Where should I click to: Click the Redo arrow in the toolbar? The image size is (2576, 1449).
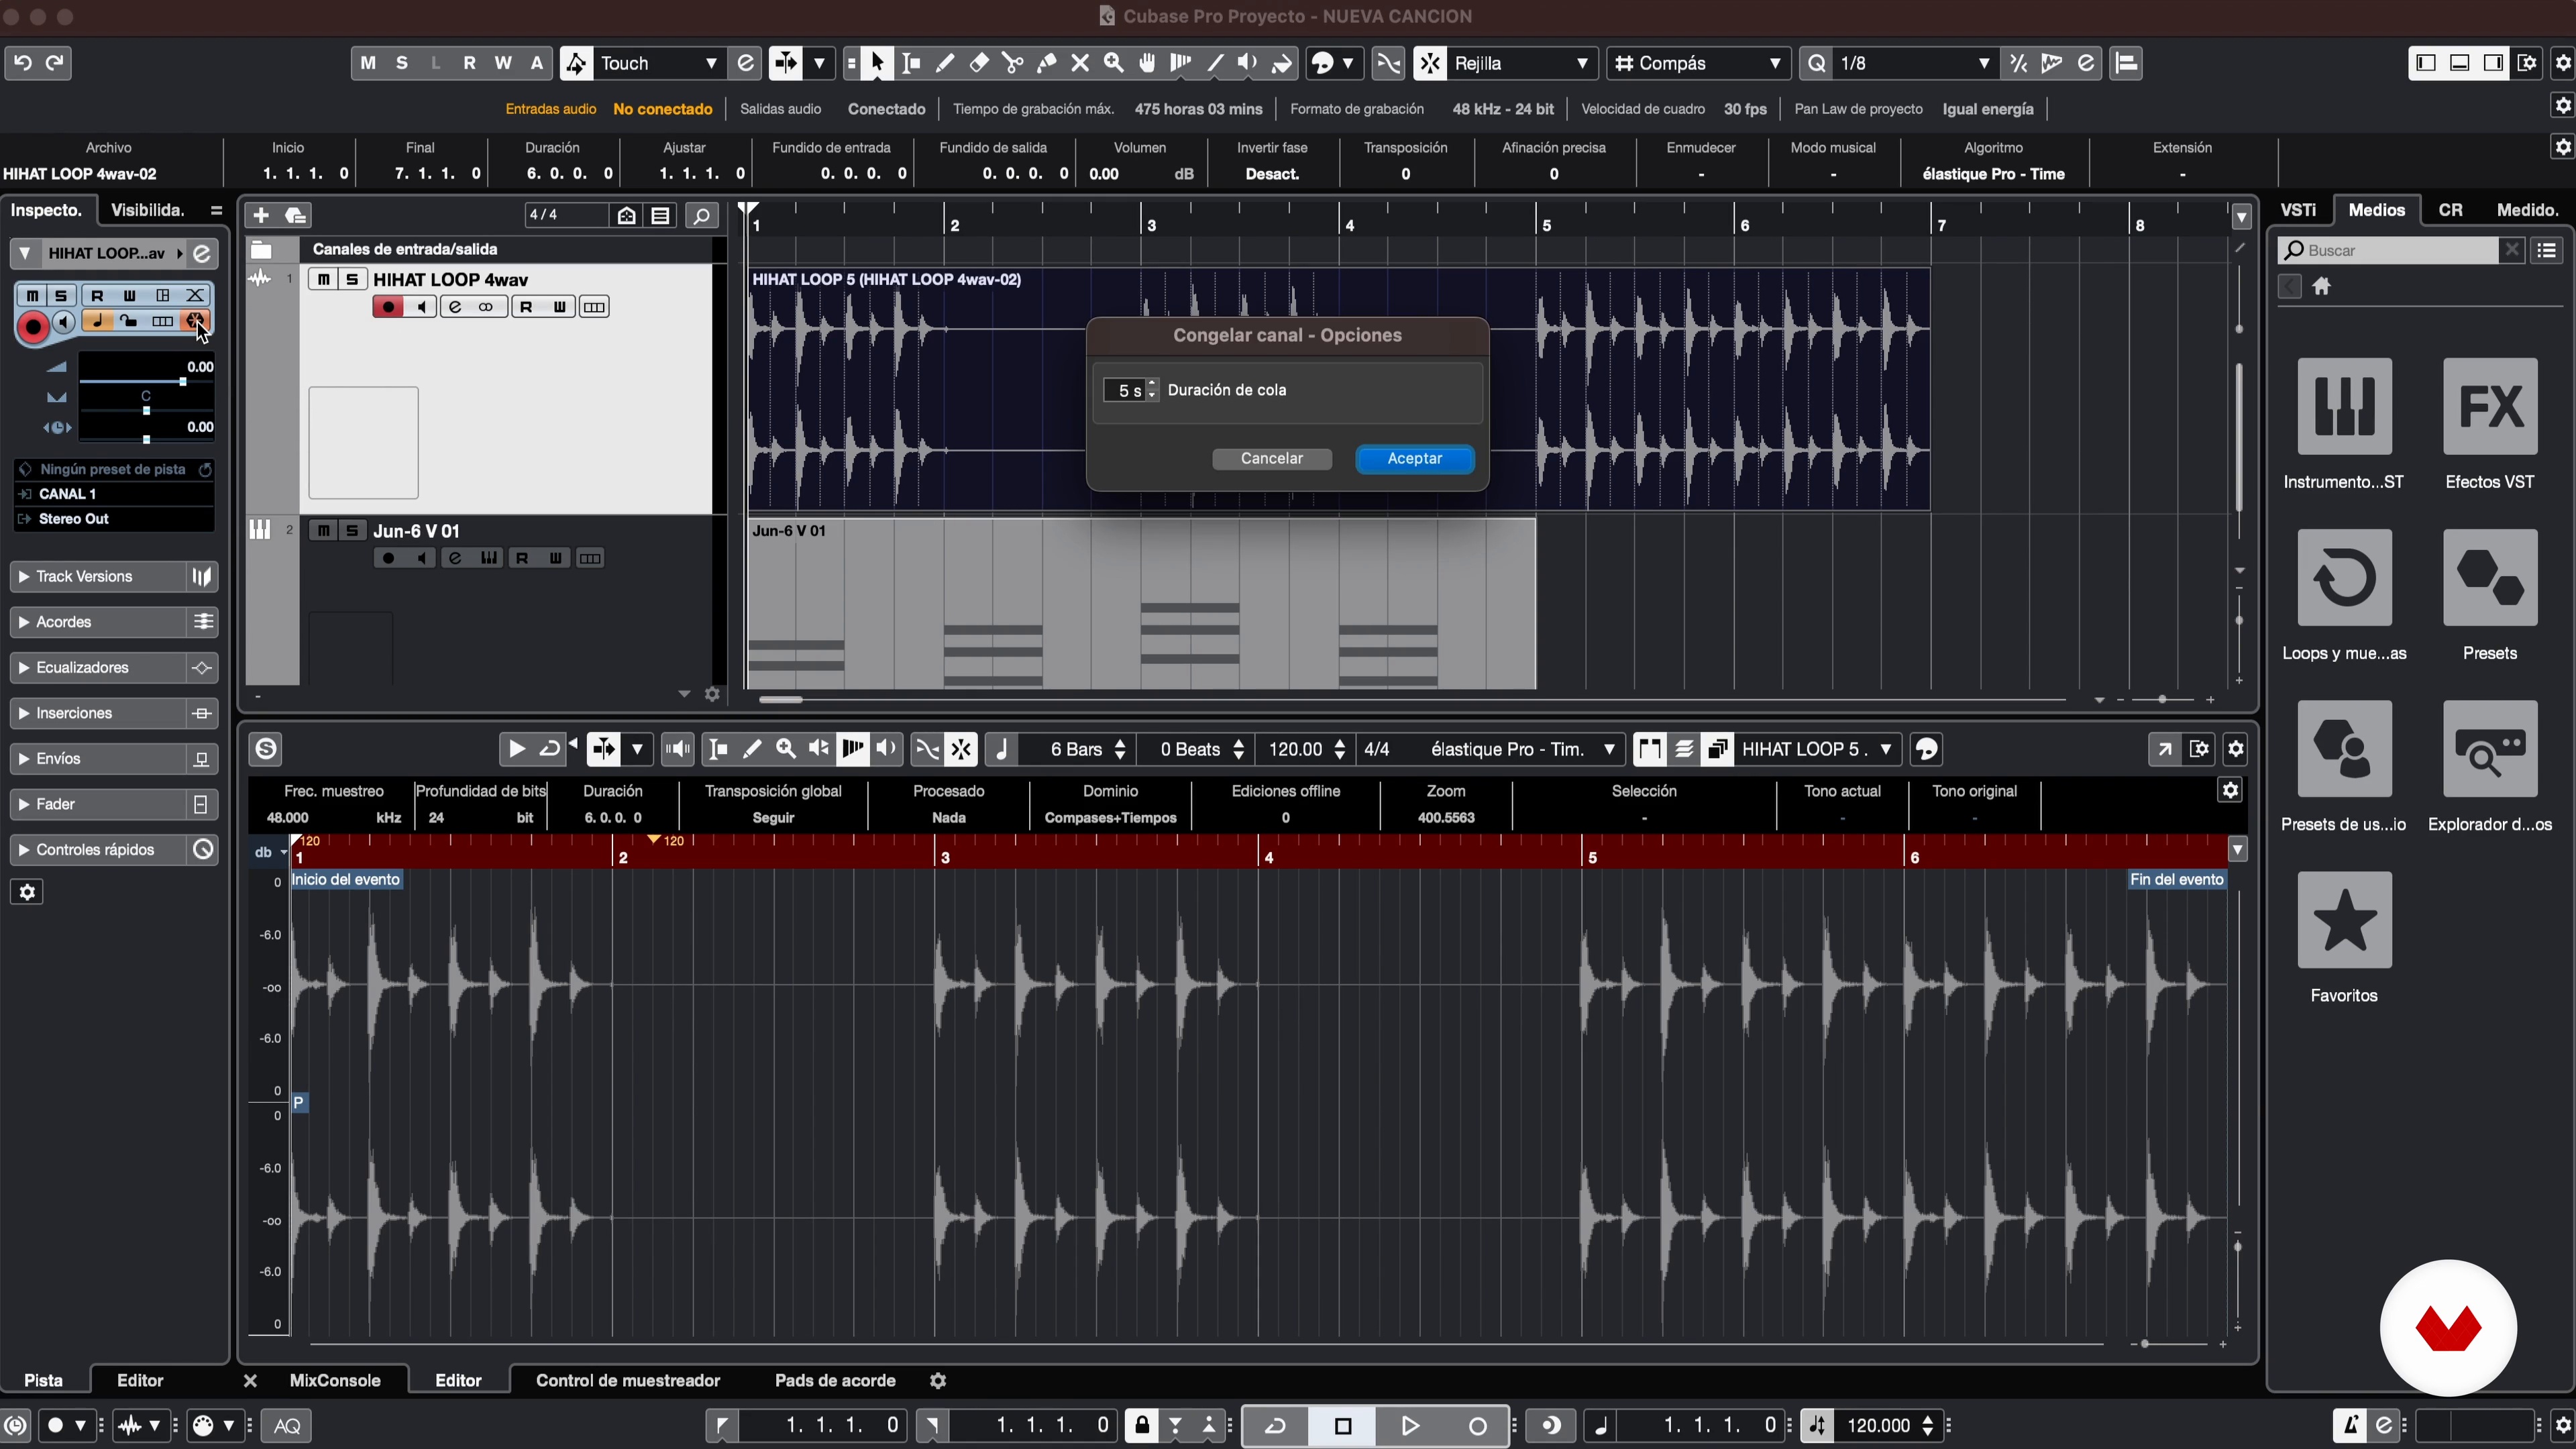tap(55, 63)
